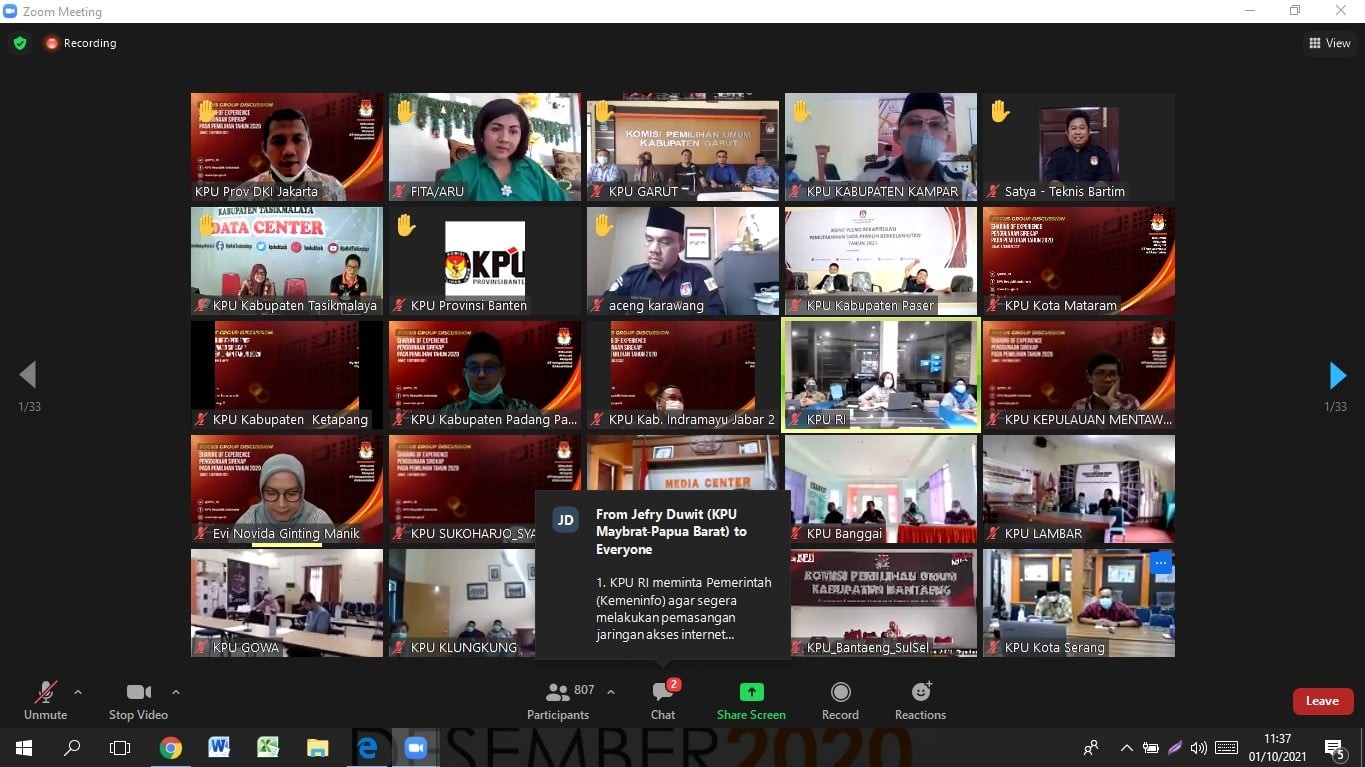Expand audio settings arrow beside Unmute

(x=78, y=692)
